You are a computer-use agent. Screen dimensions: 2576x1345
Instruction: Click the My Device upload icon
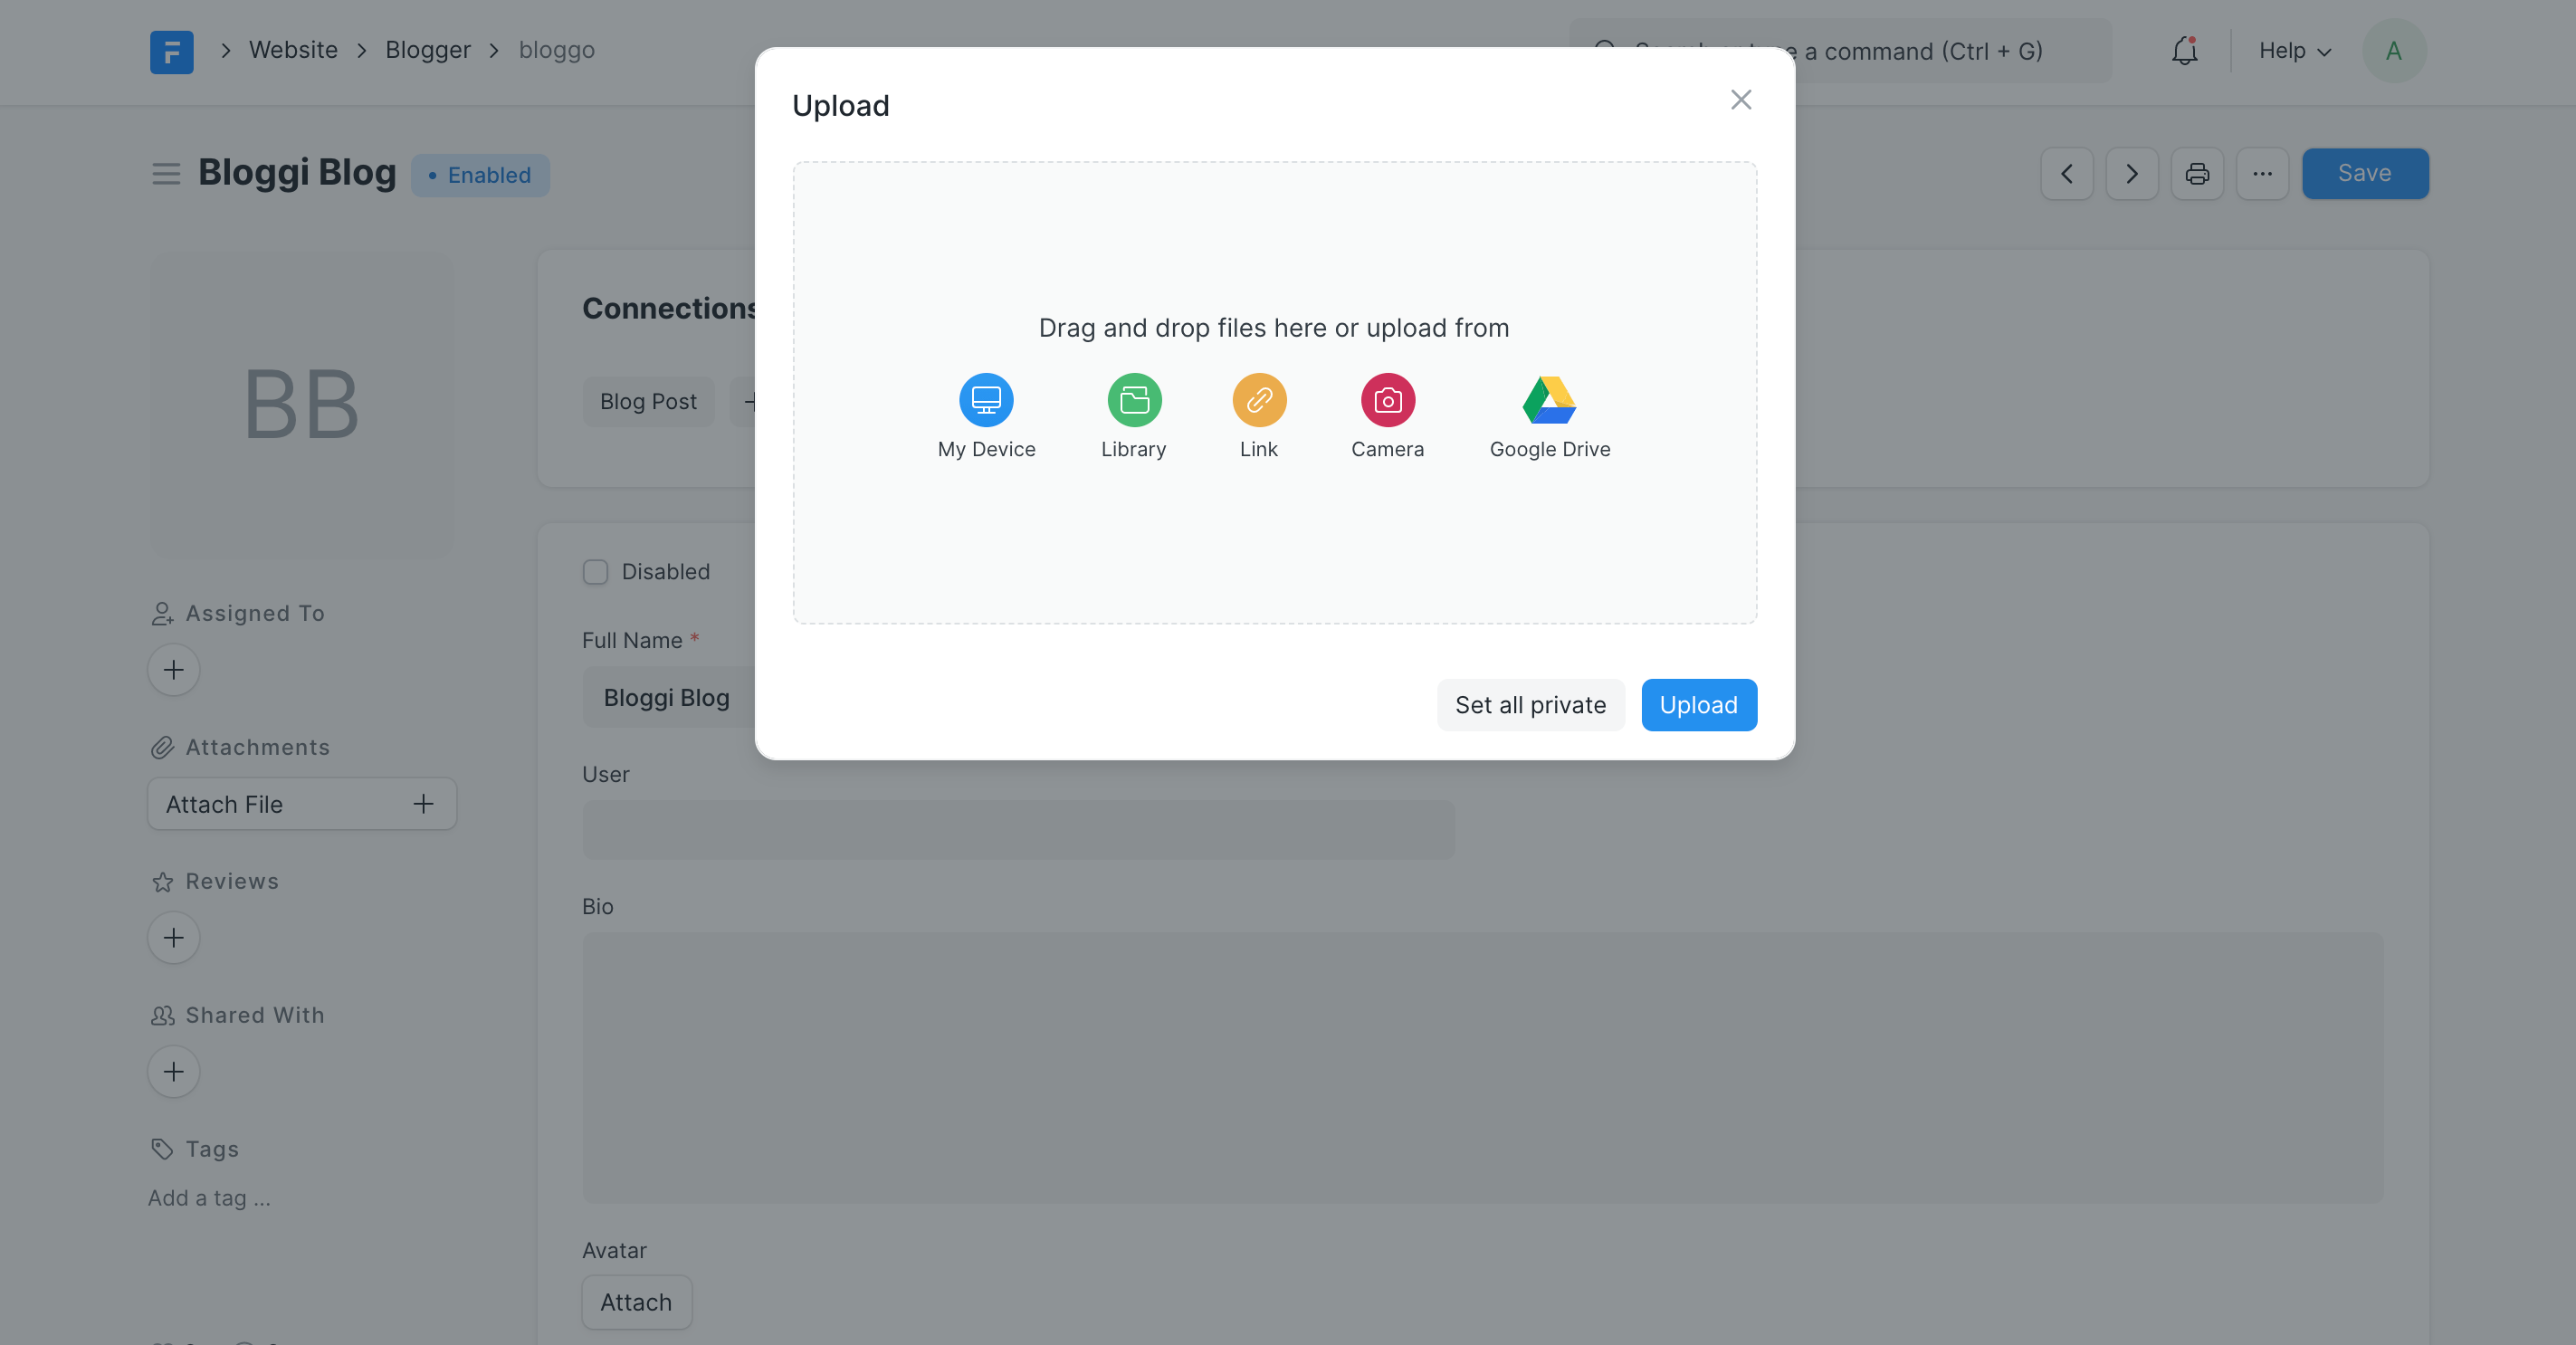click(x=987, y=401)
